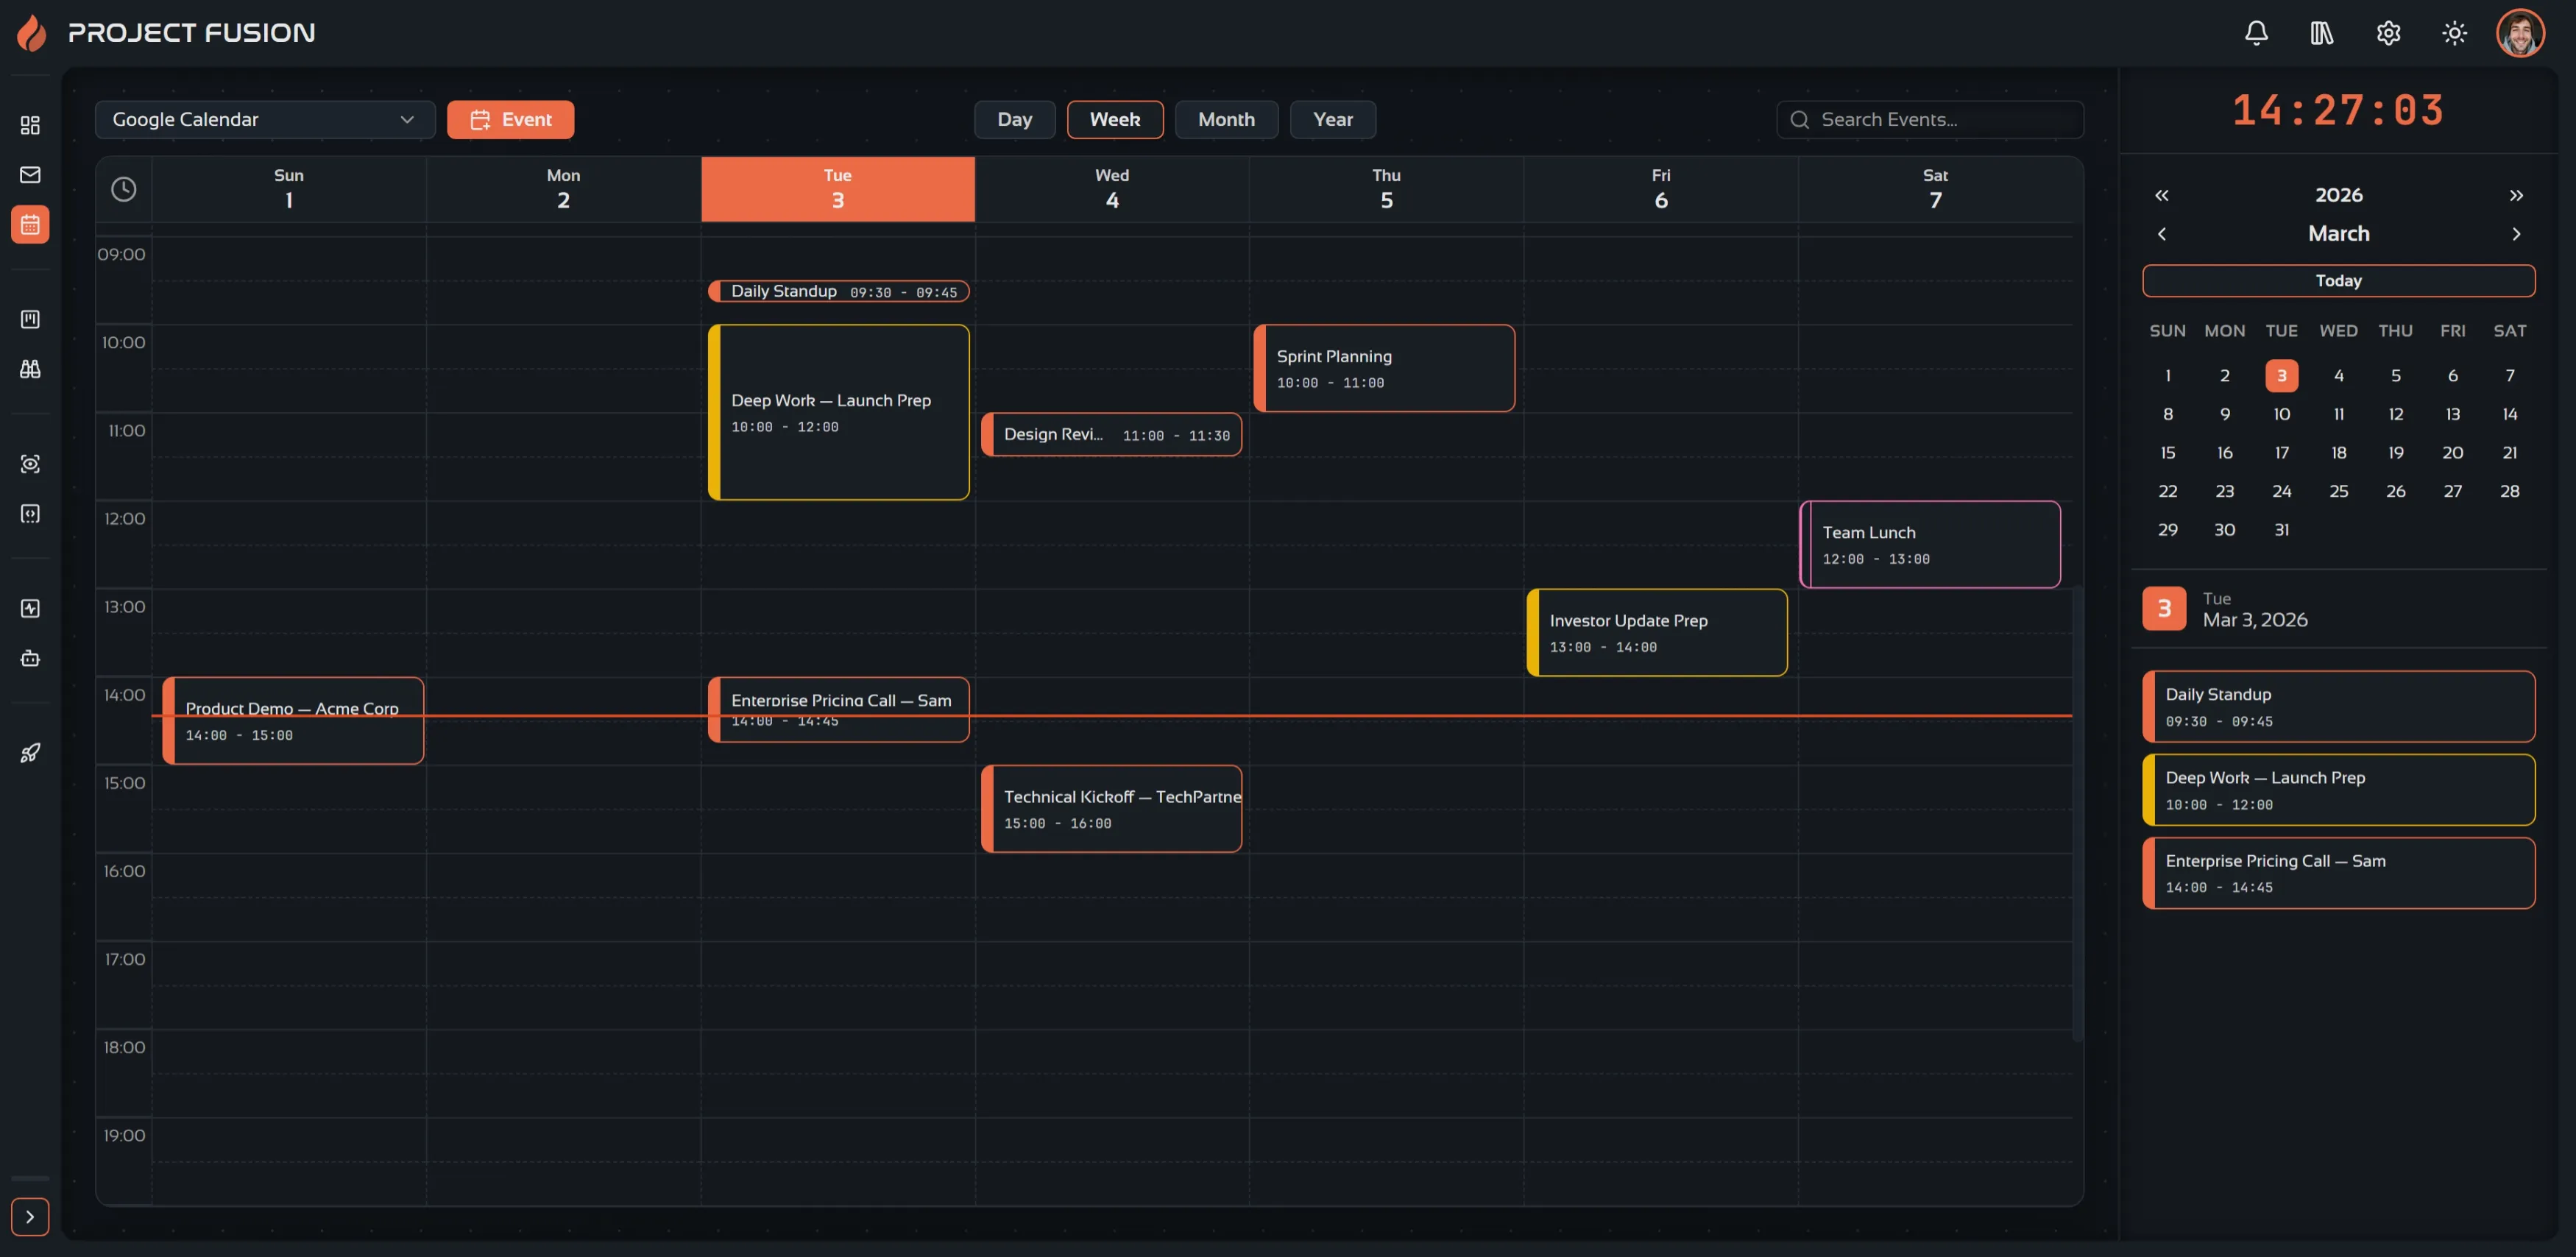The height and width of the screenshot is (1257, 2576).
Task: Switch to Month view
Action: pos(1226,119)
